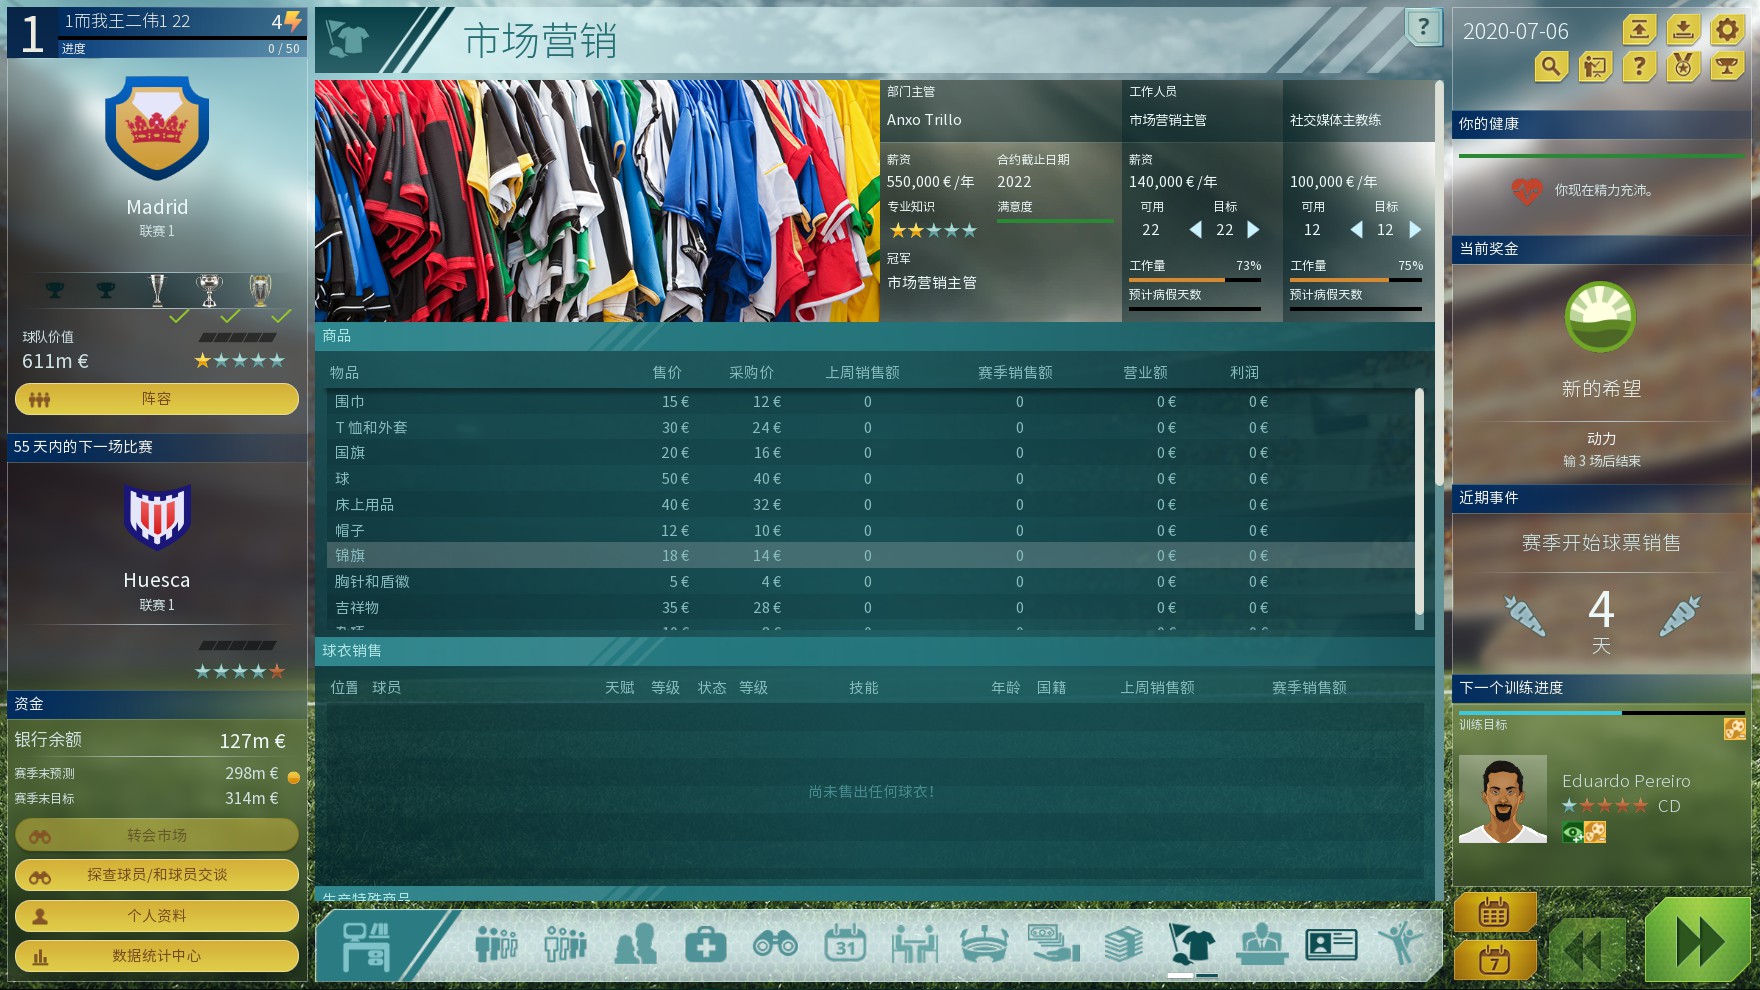Screen dimensions: 1760x990
Task: Select the 吉祥物 merchandise row
Action: 870,608
